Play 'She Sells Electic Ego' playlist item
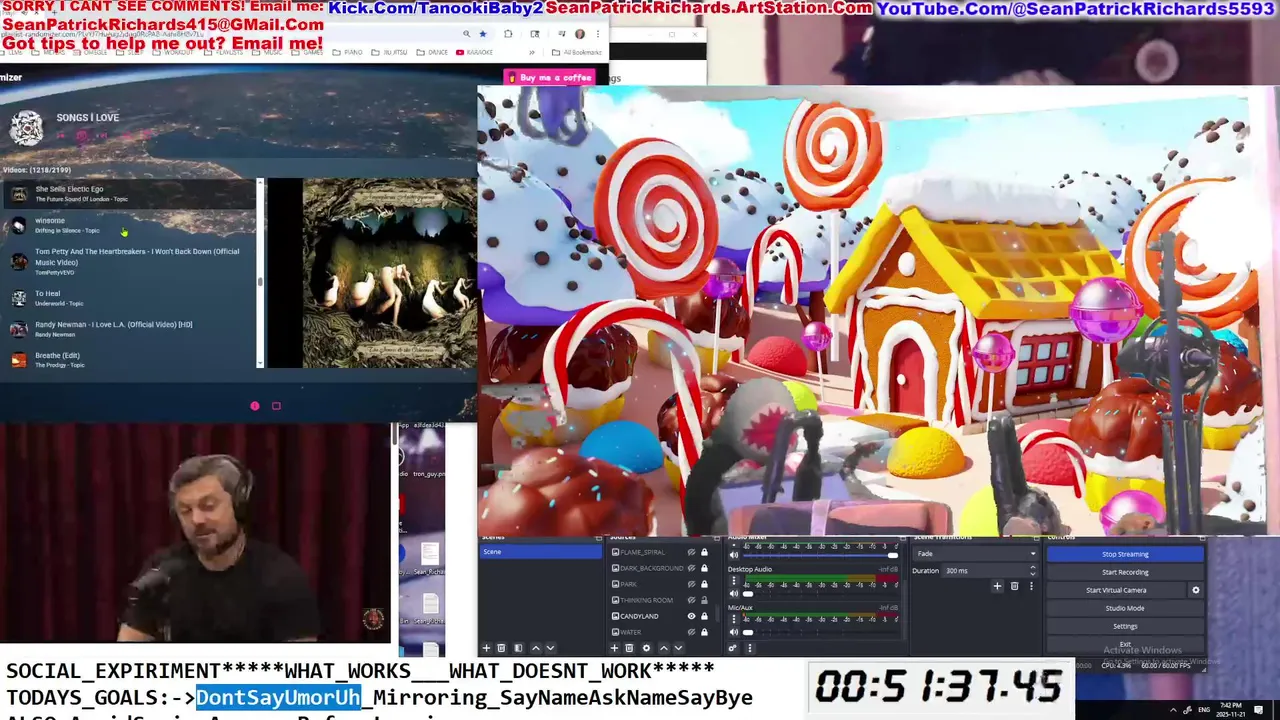This screenshot has width=1280, height=720. (128, 193)
